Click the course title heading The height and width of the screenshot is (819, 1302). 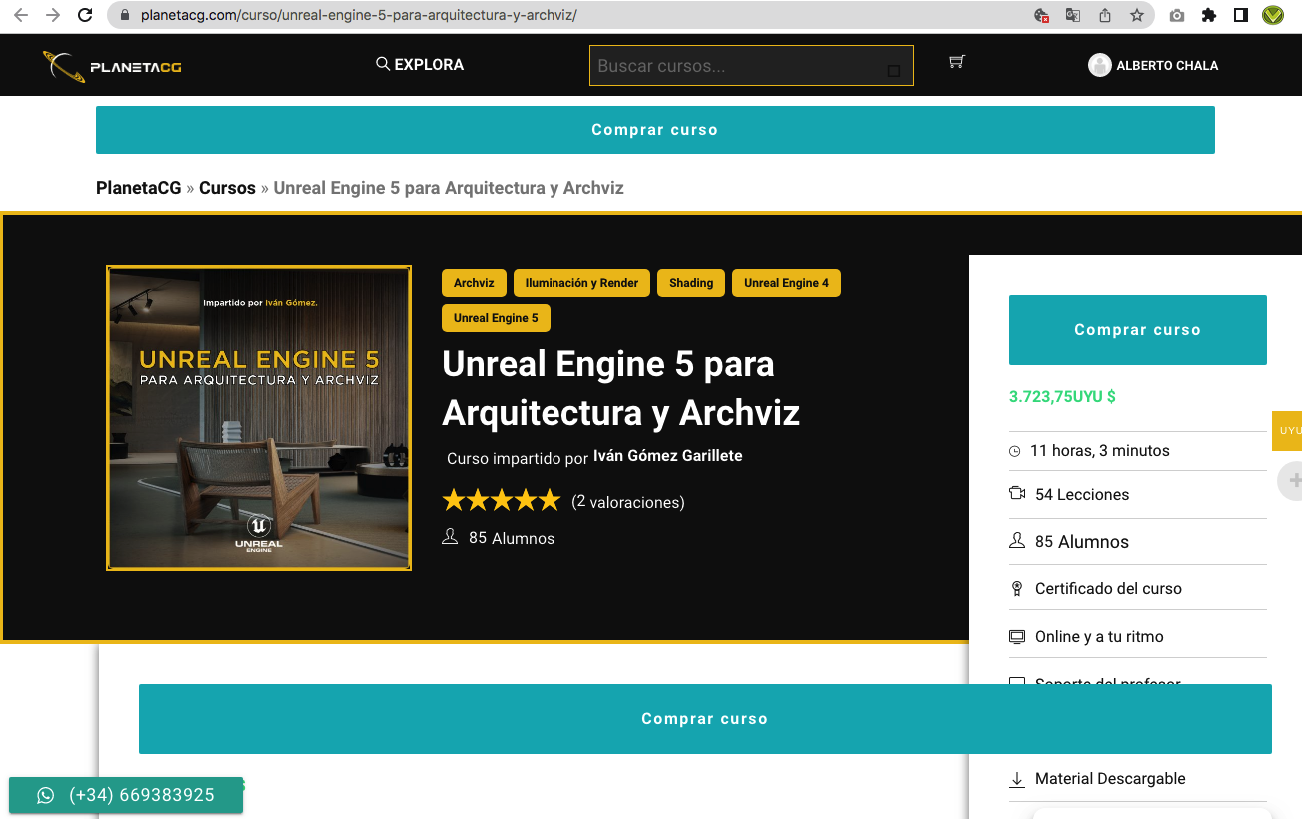pos(621,388)
